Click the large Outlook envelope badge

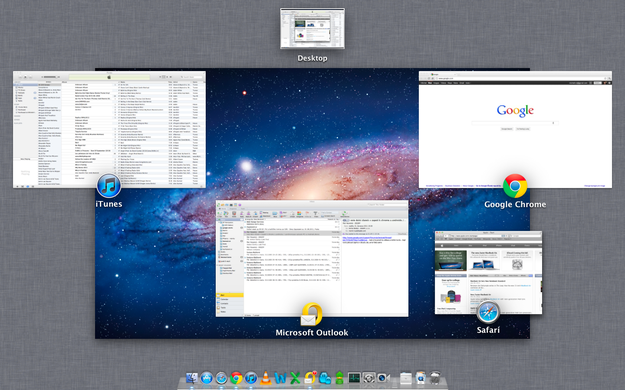pyautogui.click(x=311, y=315)
